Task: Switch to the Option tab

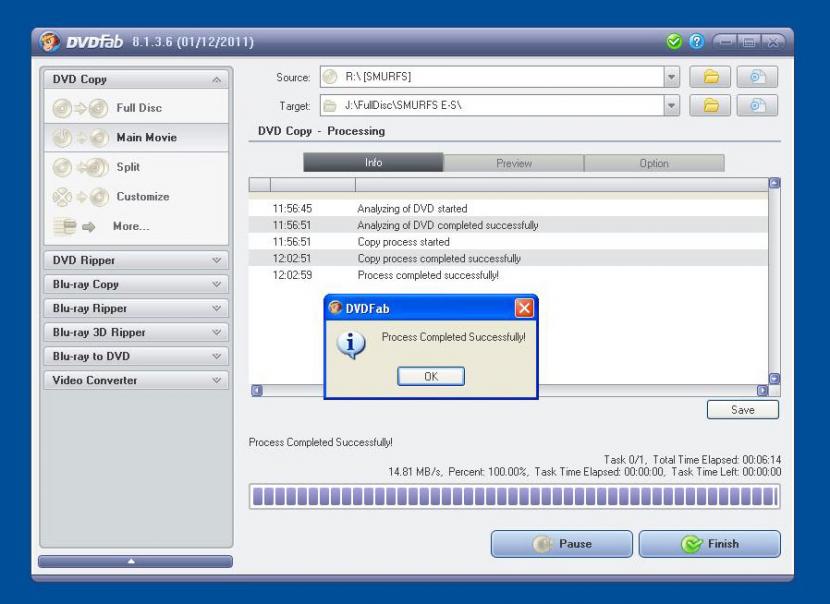Action: click(654, 163)
